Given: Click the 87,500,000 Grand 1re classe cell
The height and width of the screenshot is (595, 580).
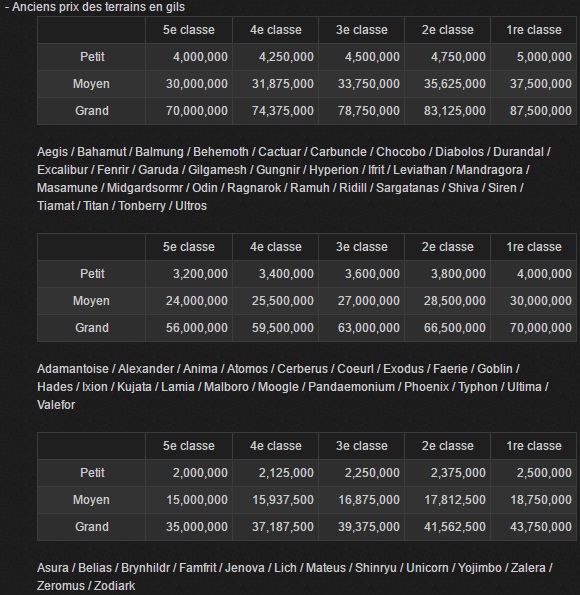Looking at the screenshot, I should click(533, 111).
